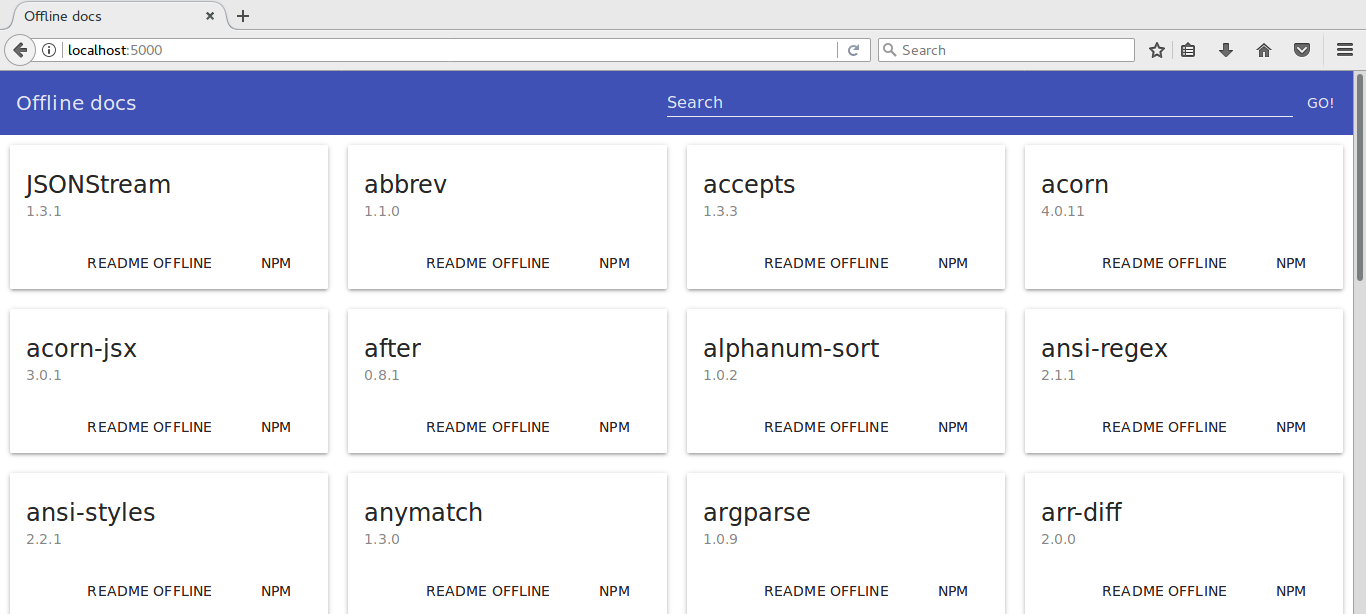This screenshot has width=1366, height=614.
Task: Open README OFFLINE for abbrev
Action: [488, 263]
